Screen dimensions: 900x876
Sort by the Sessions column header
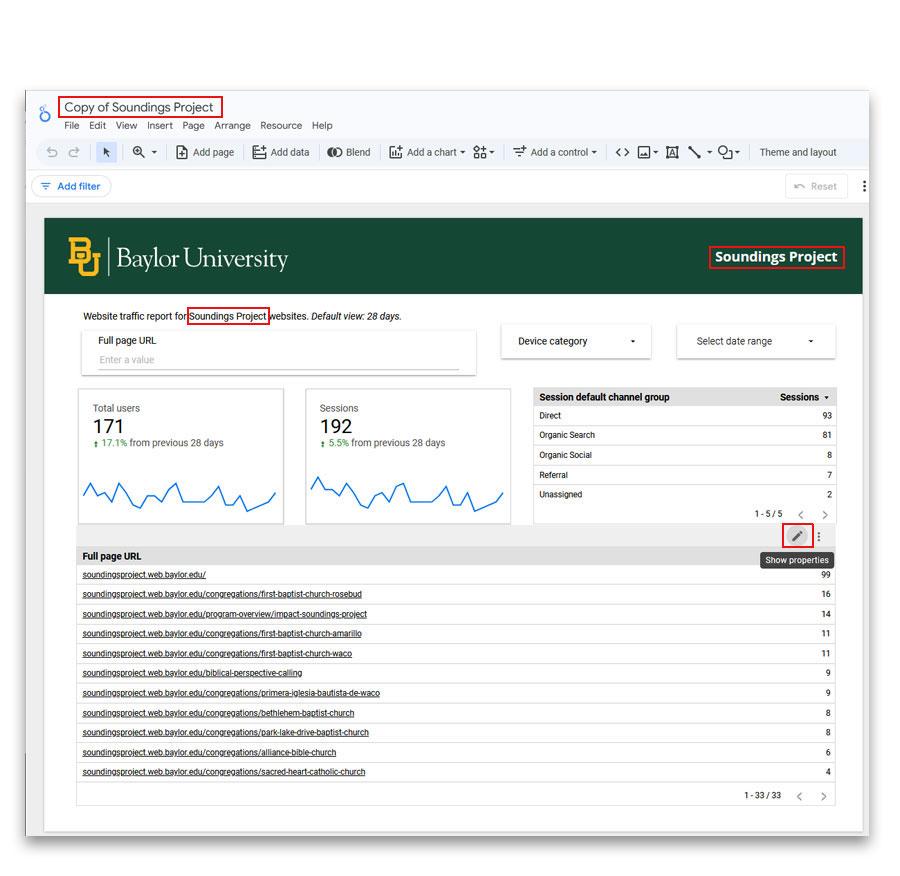tap(804, 397)
